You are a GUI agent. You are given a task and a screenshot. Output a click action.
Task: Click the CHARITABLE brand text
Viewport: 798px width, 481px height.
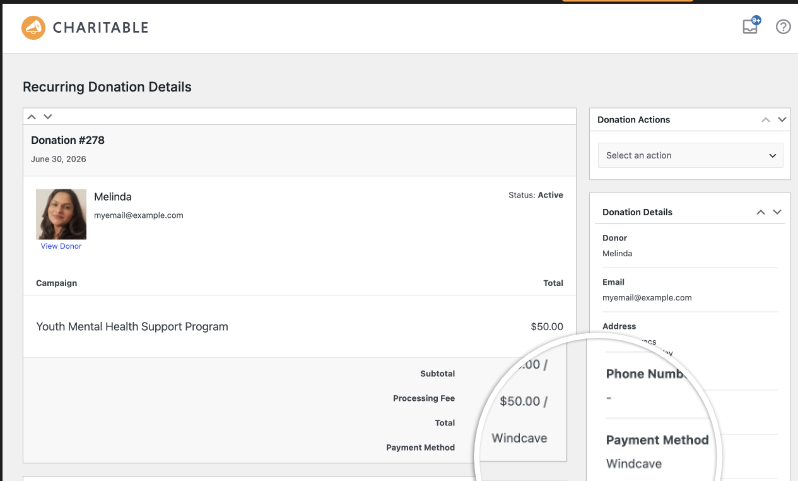pos(101,27)
